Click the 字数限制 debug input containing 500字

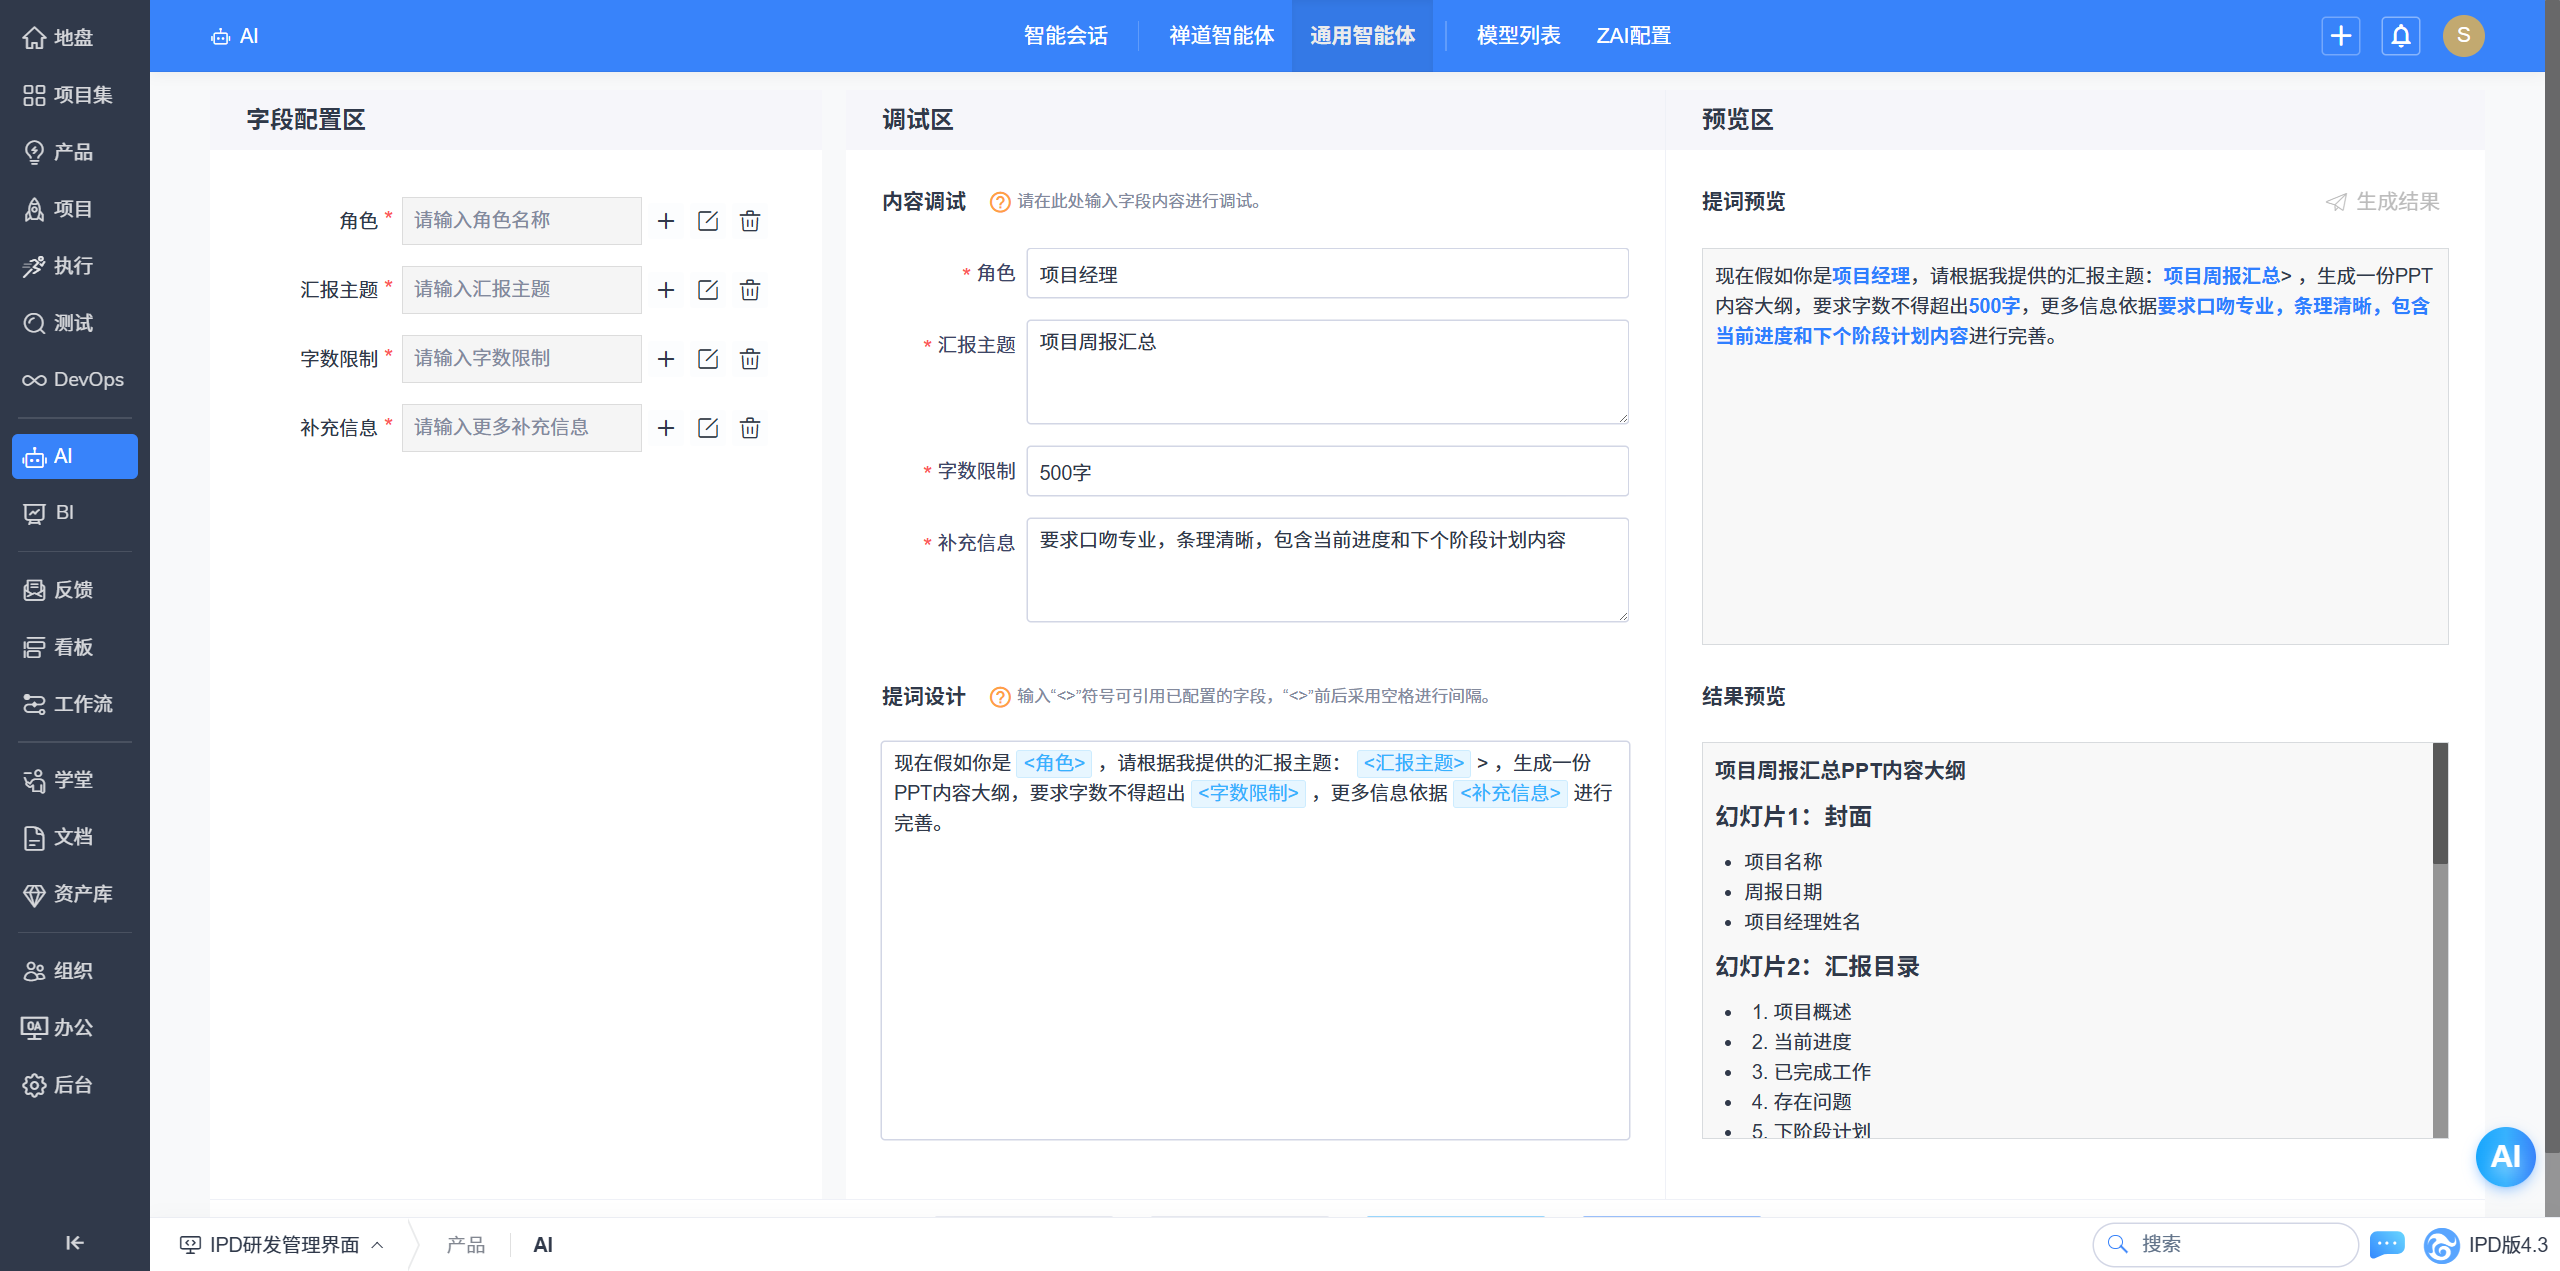[x=1327, y=472]
